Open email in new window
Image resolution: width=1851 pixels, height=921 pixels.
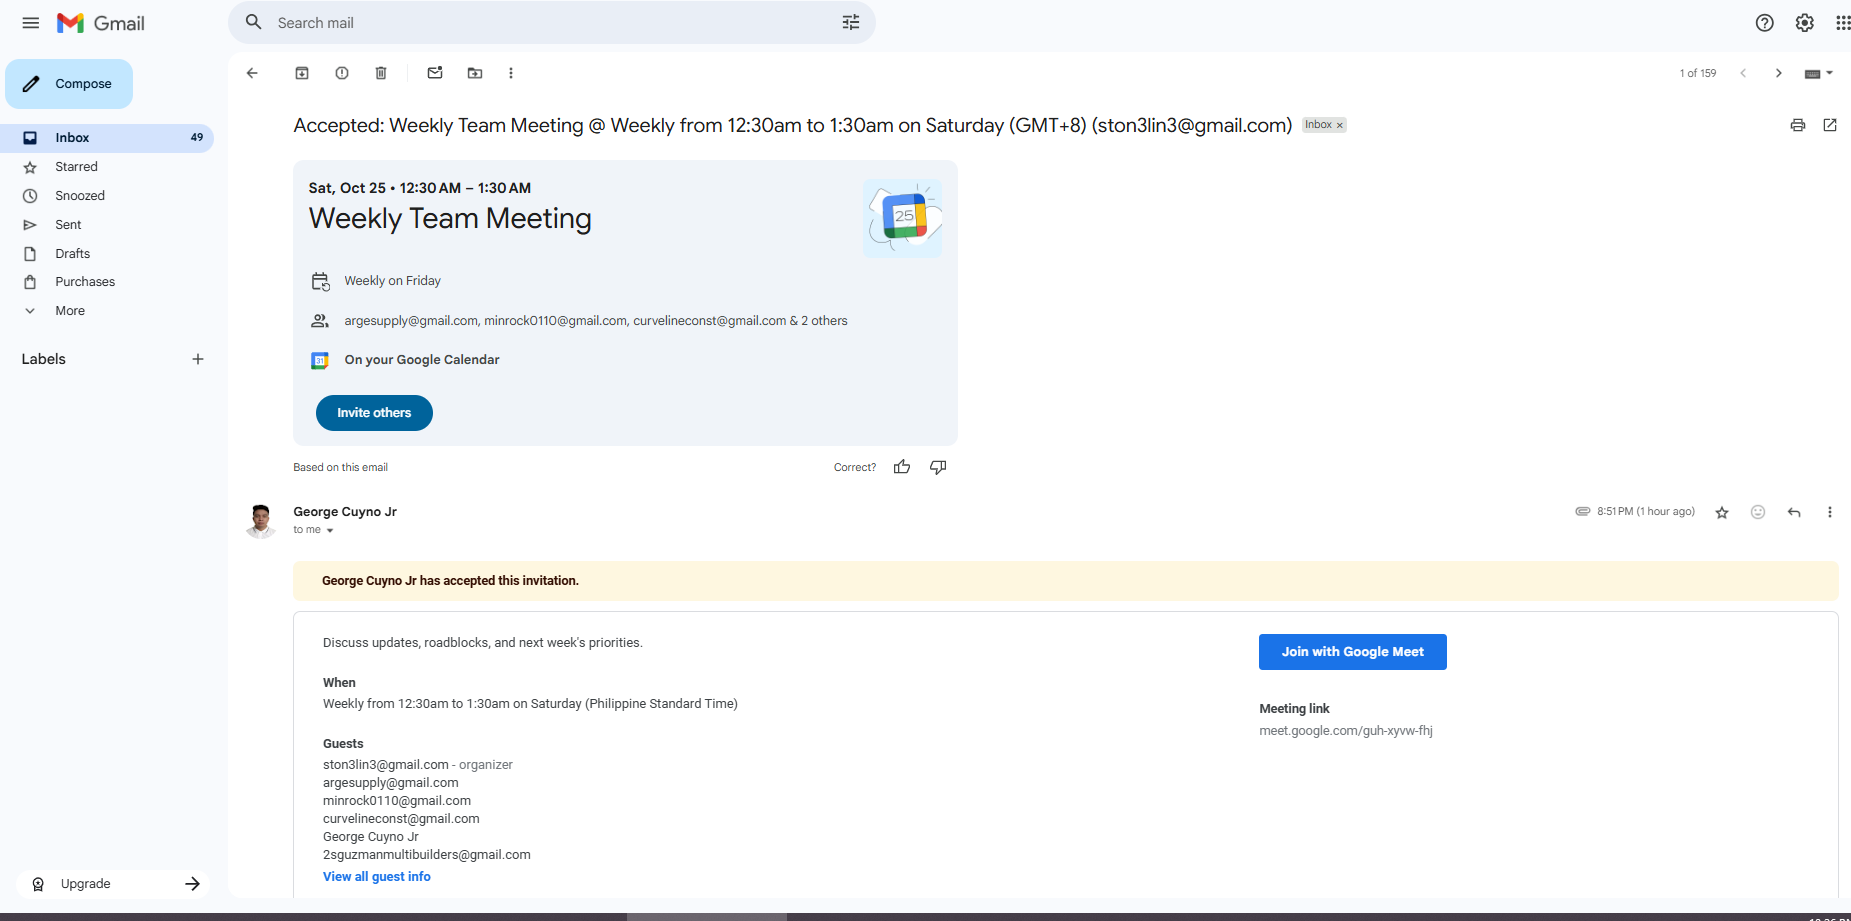(x=1830, y=125)
